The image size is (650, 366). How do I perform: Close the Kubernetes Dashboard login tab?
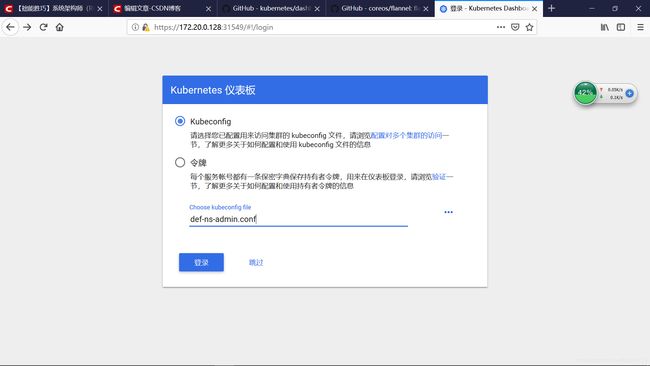pos(535,9)
